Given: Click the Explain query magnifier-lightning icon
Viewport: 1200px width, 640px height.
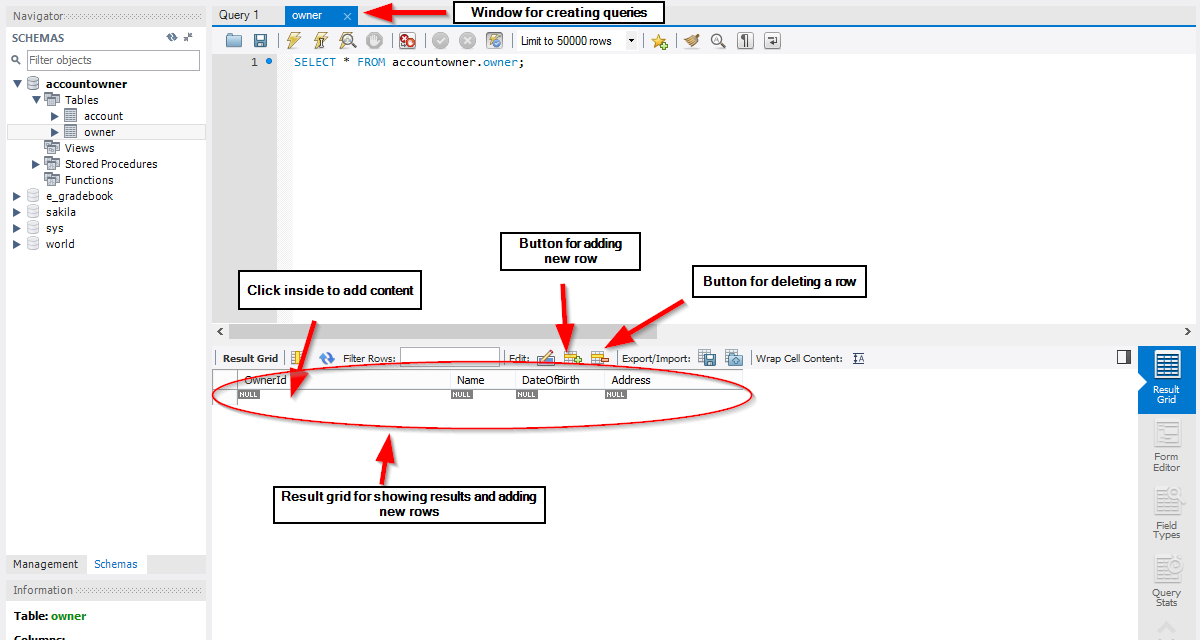Looking at the screenshot, I should coord(347,41).
